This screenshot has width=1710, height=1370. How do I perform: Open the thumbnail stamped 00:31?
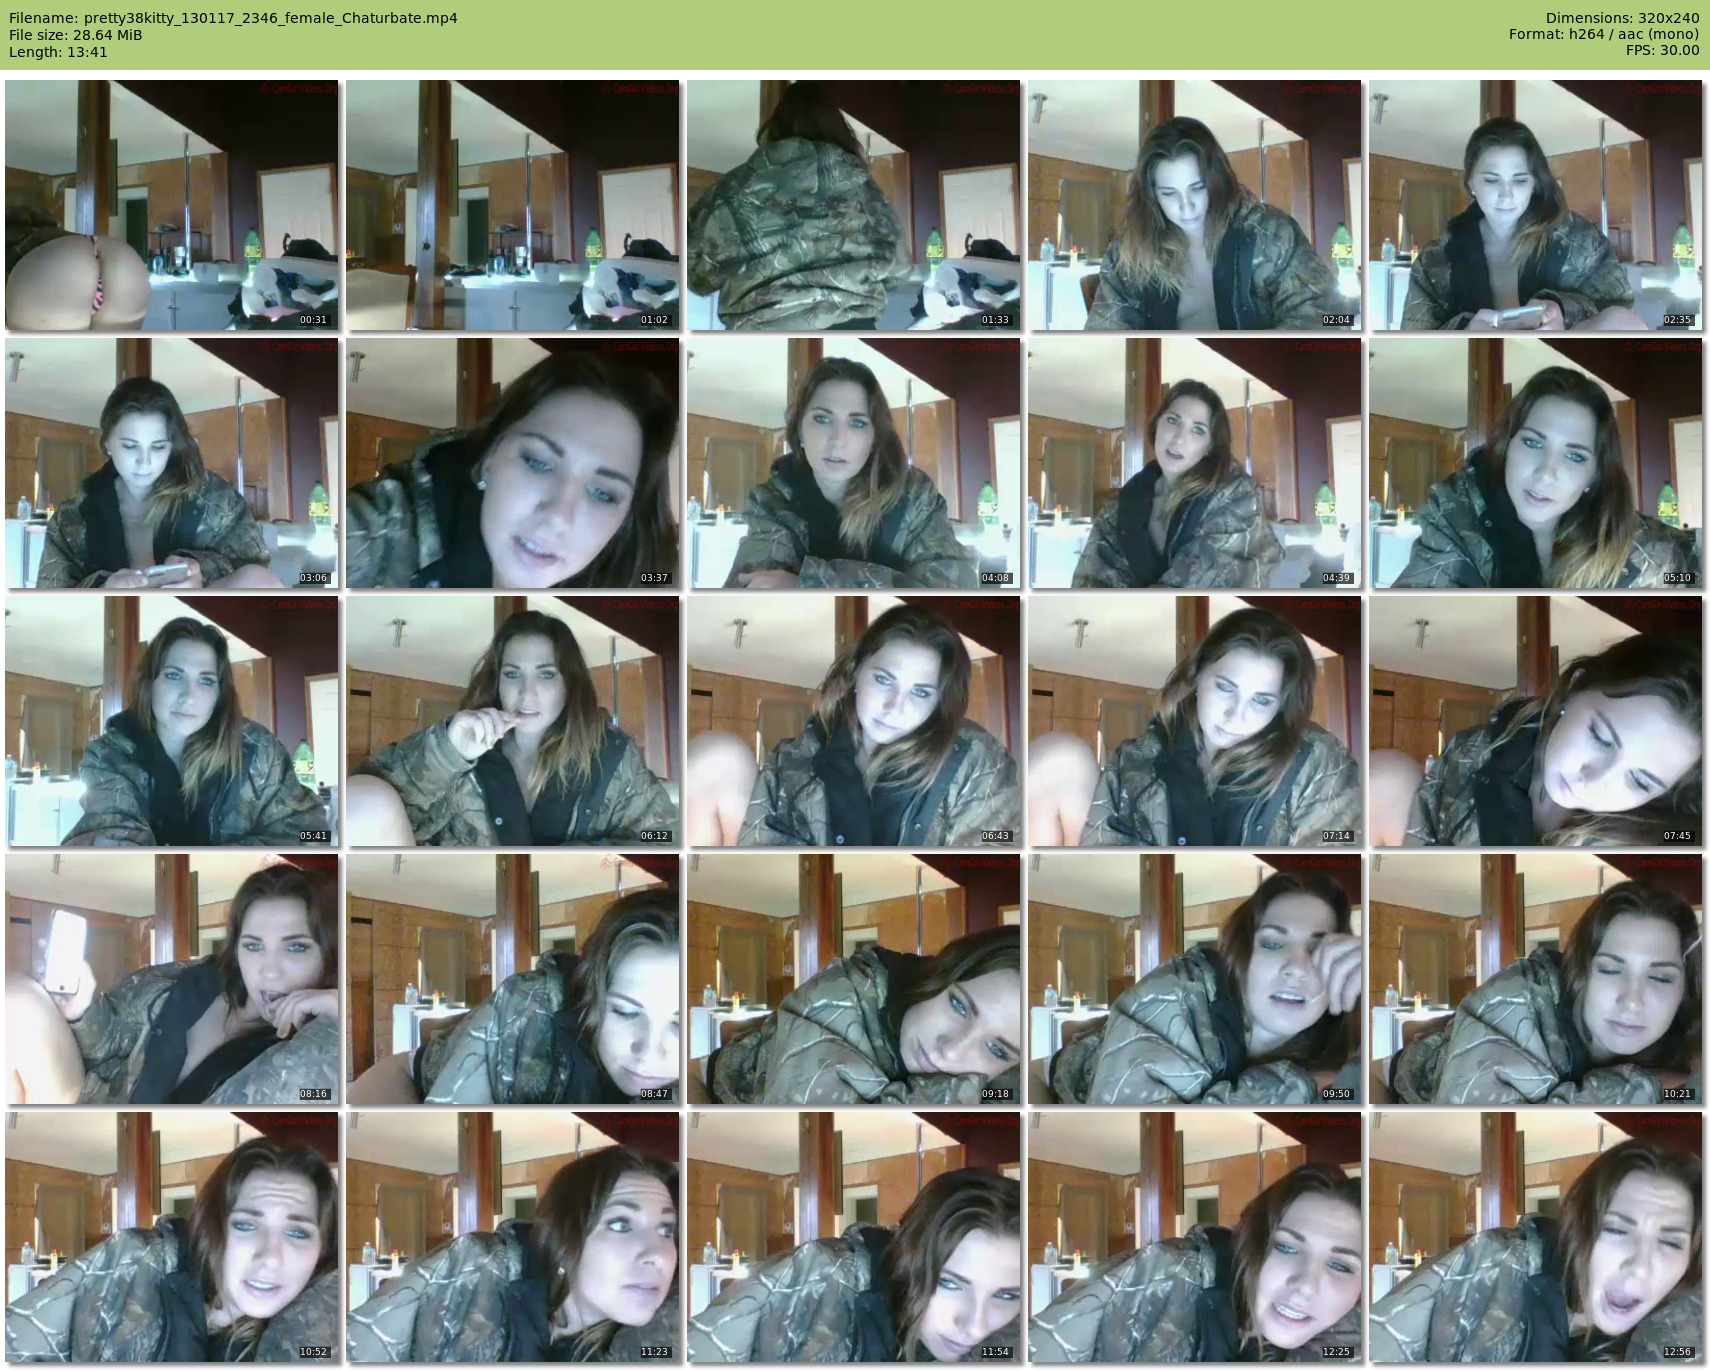(x=172, y=205)
